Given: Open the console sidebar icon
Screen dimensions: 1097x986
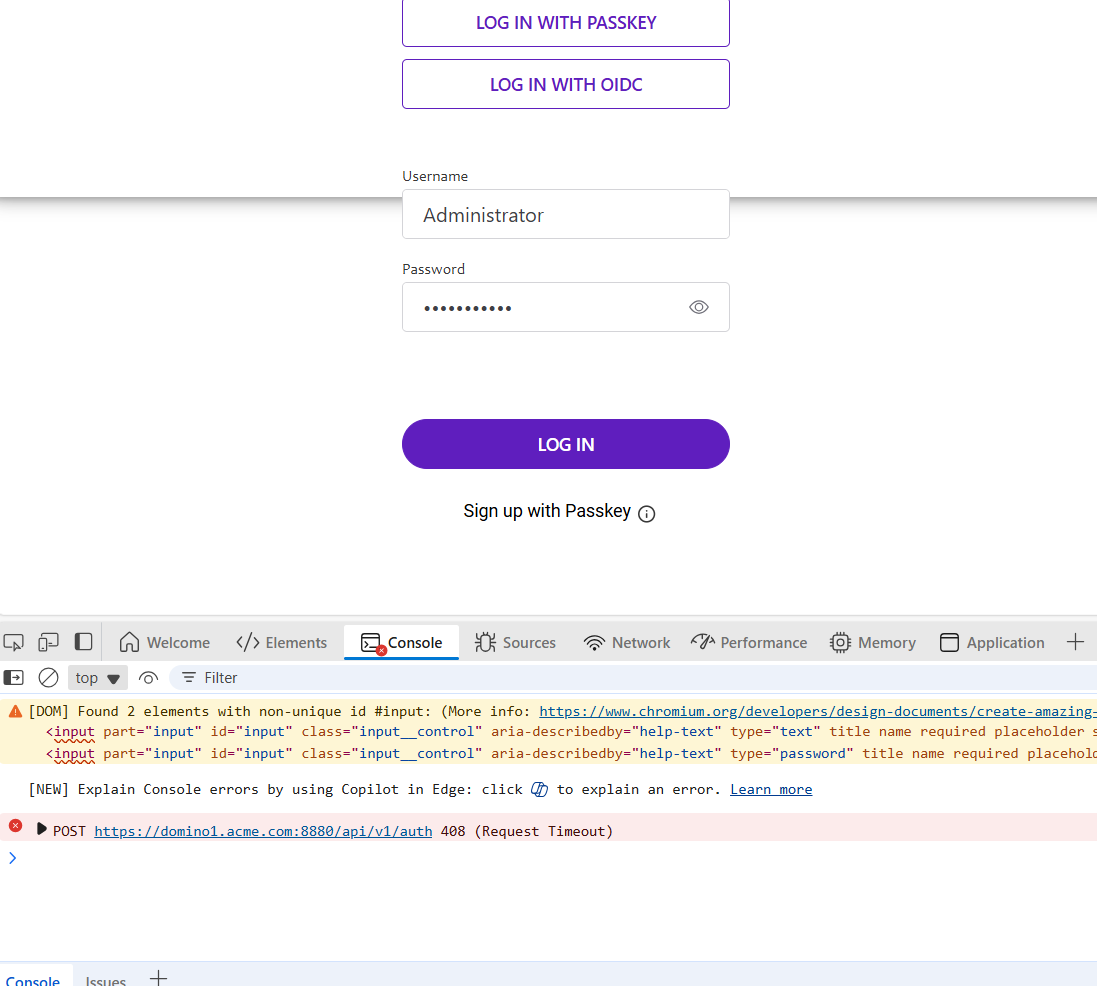Looking at the screenshot, I should [x=14, y=677].
